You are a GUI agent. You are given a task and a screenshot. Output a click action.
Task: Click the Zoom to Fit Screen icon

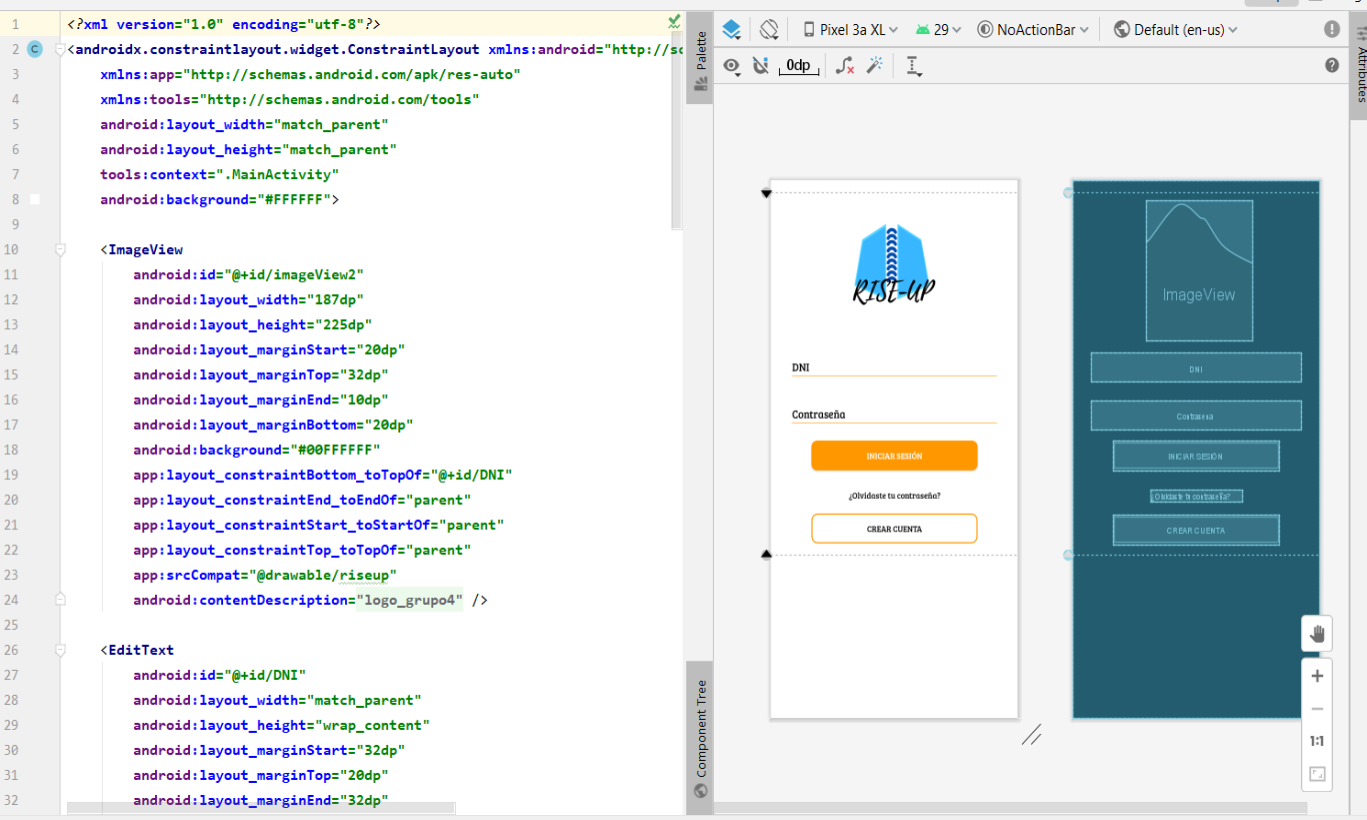tap(1317, 774)
